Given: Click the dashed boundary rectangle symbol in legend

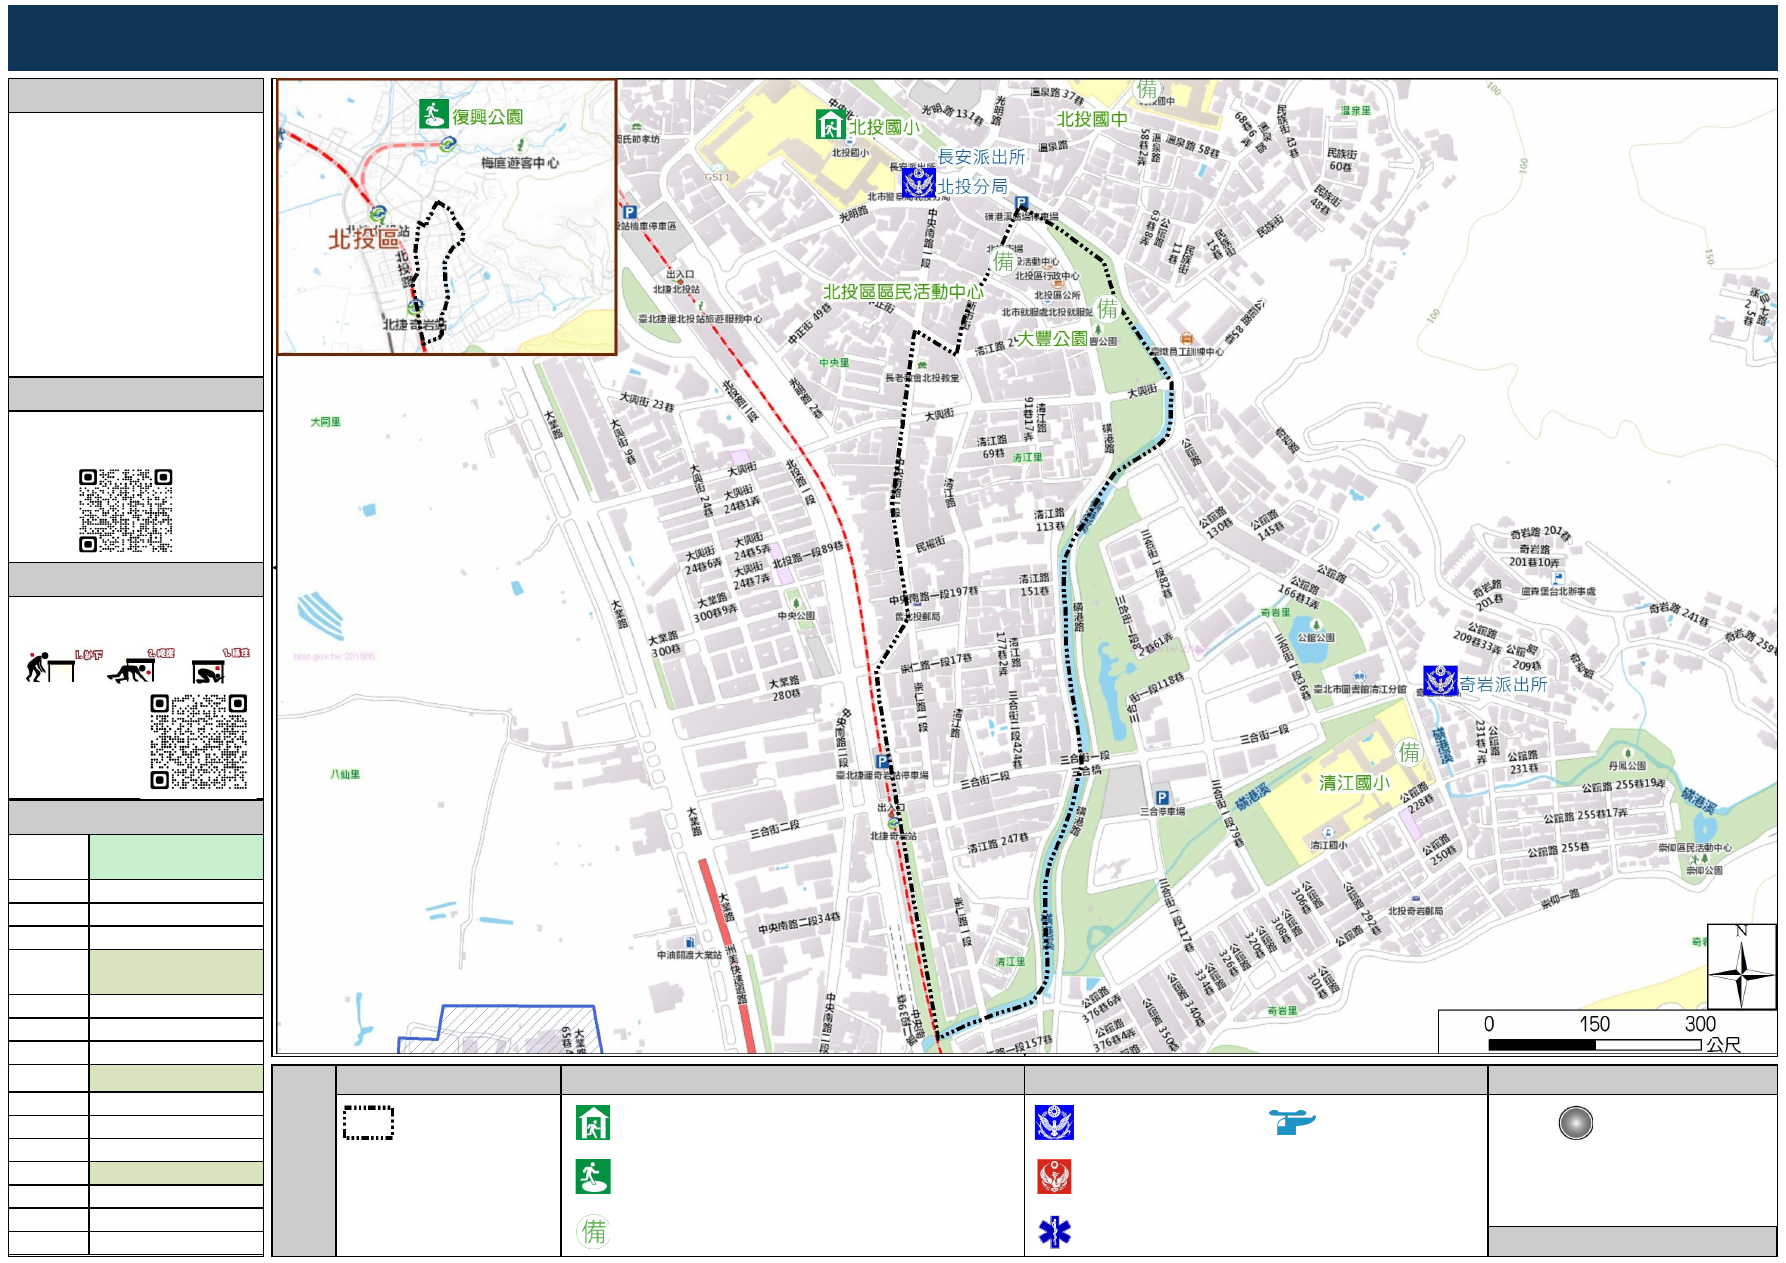Looking at the screenshot, I should click(x=368, y=1123).
